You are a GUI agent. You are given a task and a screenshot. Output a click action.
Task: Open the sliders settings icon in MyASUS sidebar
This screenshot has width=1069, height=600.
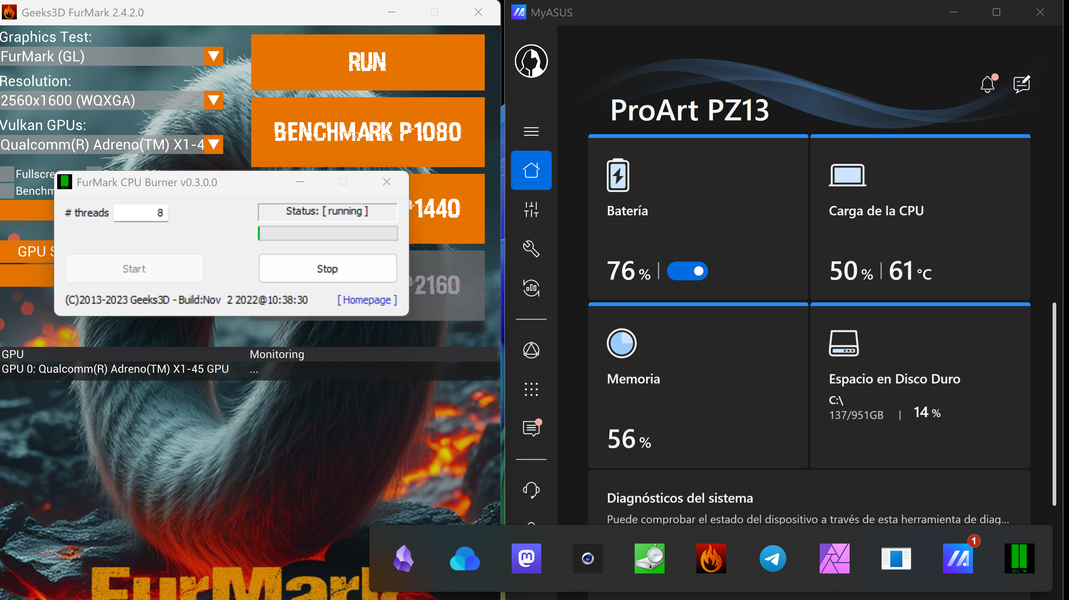click(531, 209)
